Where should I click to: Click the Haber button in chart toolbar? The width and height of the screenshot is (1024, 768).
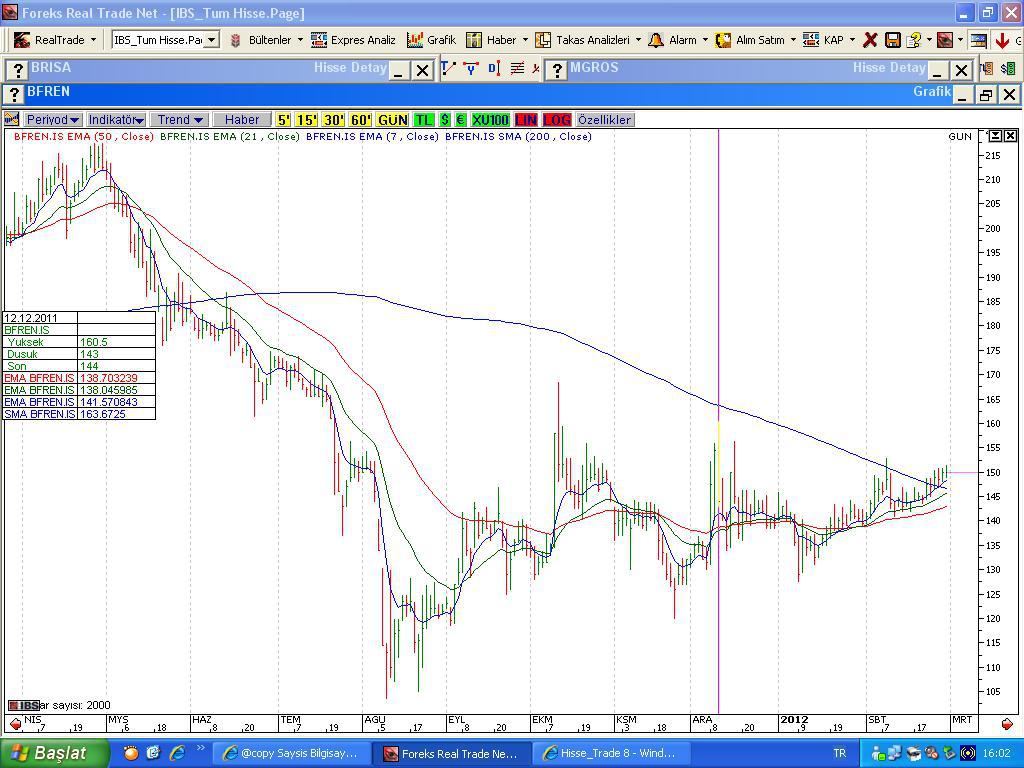[242, 120]
